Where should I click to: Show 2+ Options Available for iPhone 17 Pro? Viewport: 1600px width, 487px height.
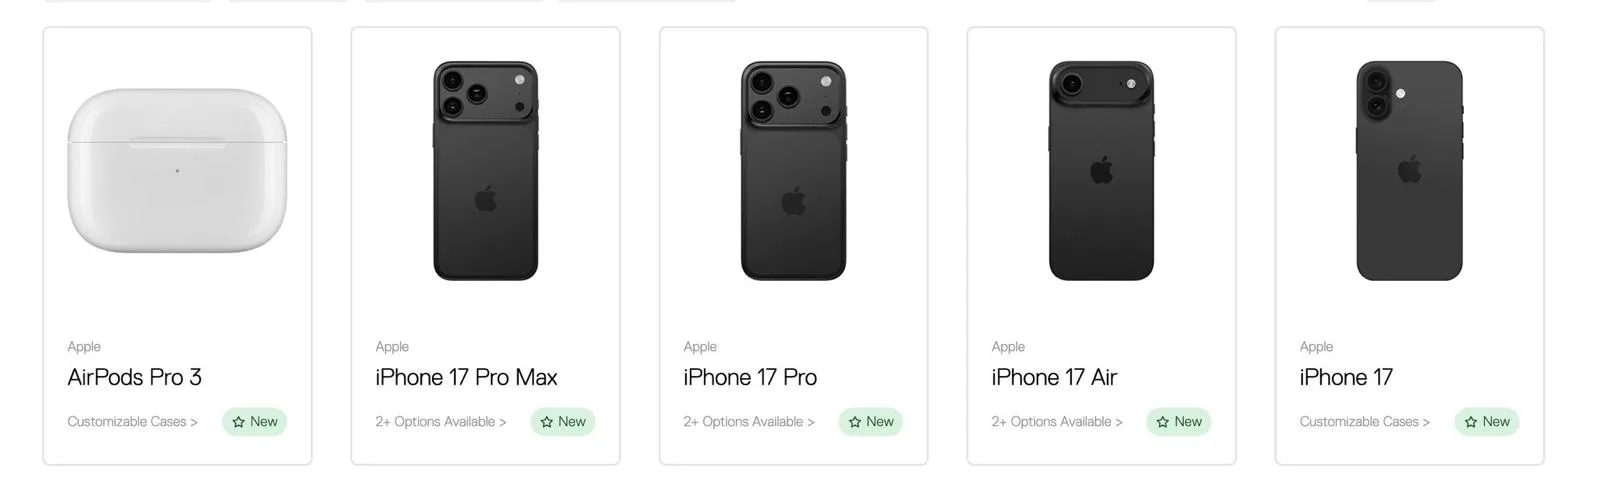coord(748,422)
